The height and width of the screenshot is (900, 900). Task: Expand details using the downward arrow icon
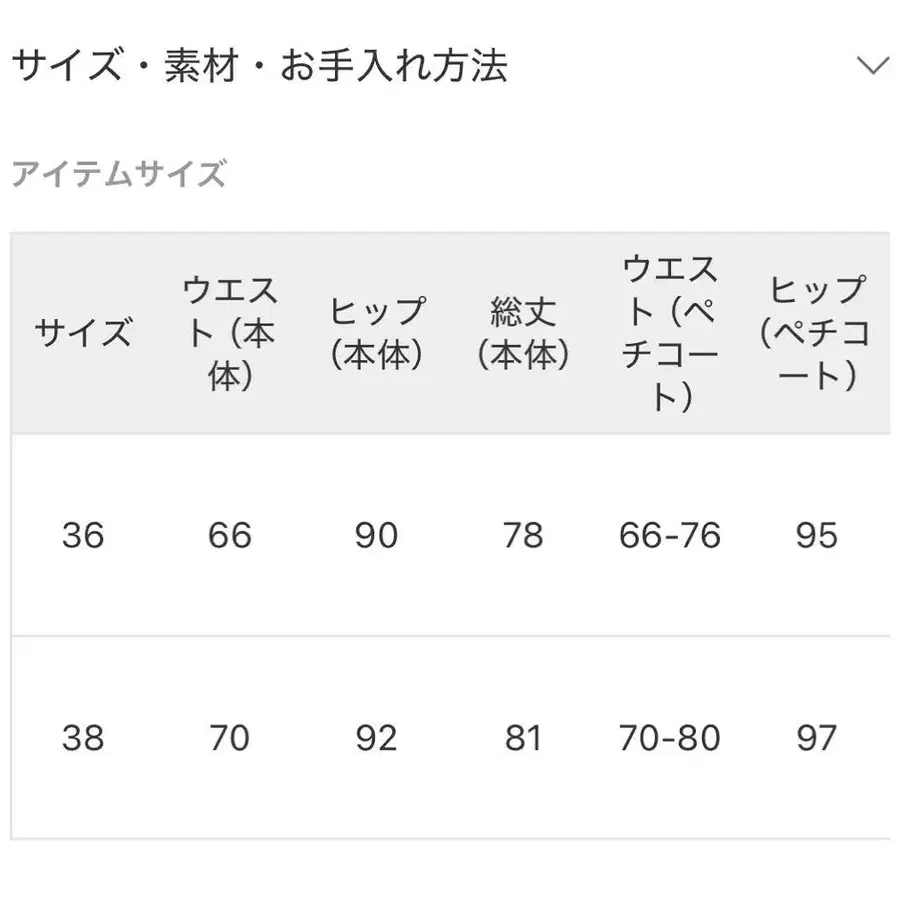coord(874,64)
